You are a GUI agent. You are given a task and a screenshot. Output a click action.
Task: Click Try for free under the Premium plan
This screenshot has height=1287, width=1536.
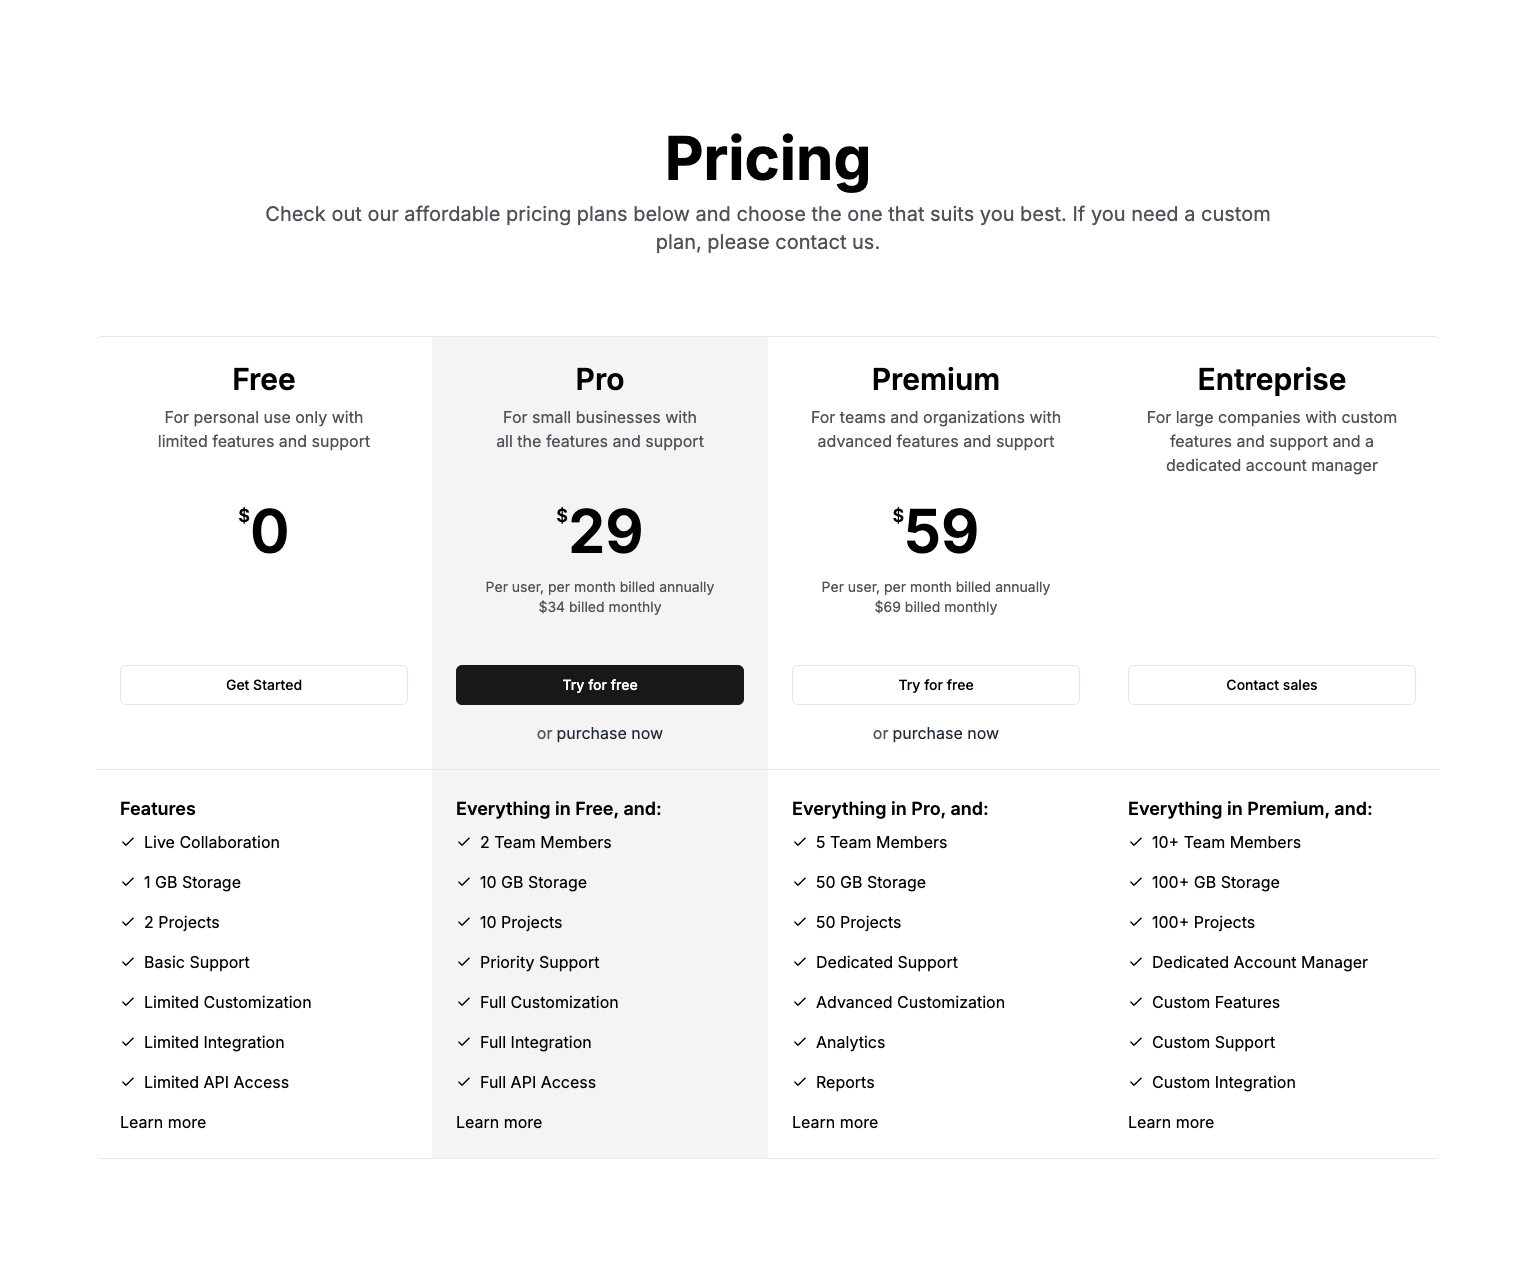tap(936, 685)
